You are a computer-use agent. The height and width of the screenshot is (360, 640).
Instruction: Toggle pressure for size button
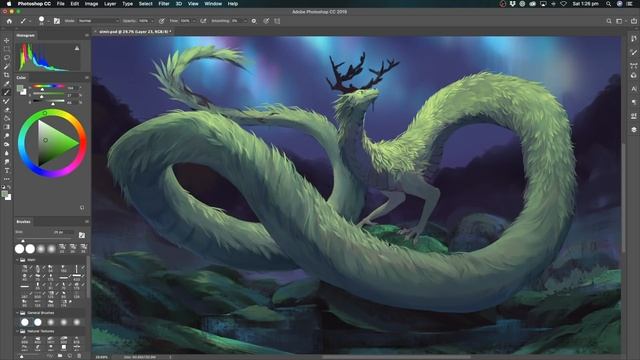coord(266,21)
